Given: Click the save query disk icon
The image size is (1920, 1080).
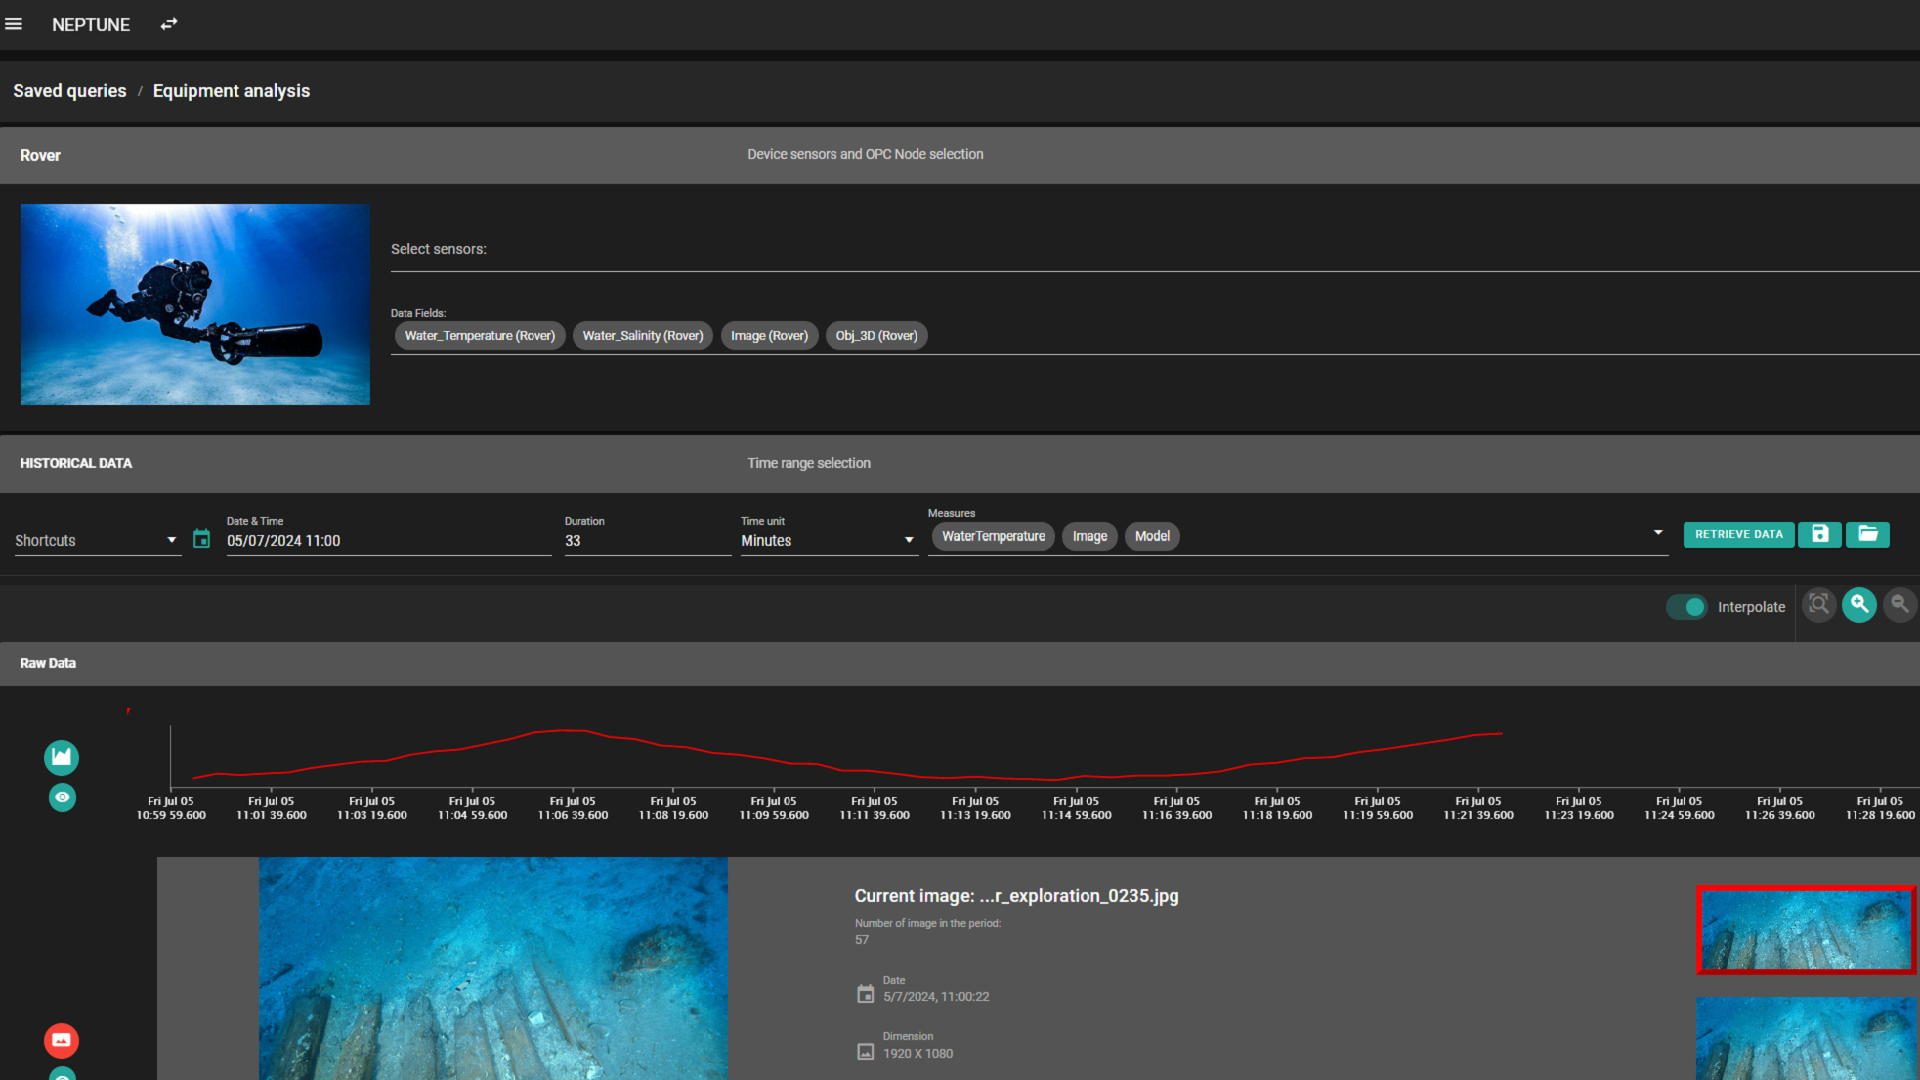Looking at the screenshot, I should pos(1820,534).
